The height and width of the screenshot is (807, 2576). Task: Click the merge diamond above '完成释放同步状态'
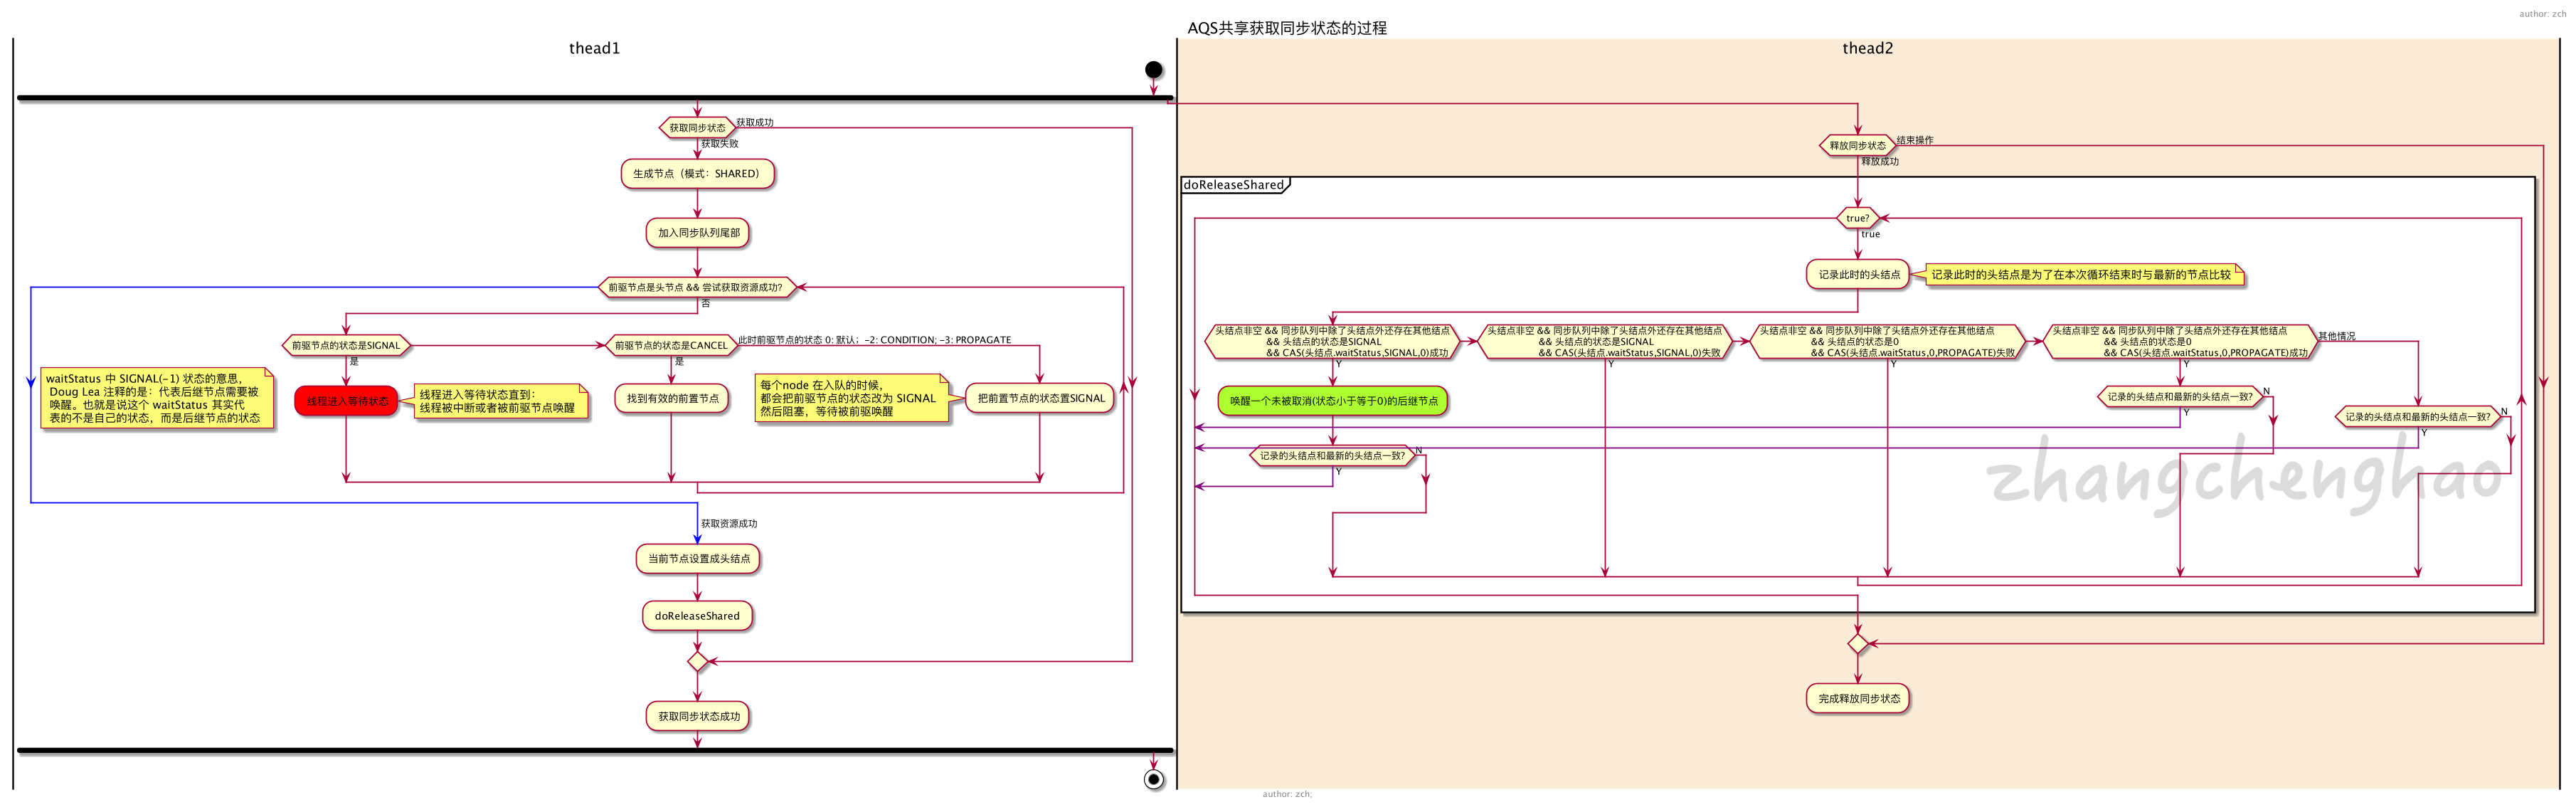[x=1857, y=644]
